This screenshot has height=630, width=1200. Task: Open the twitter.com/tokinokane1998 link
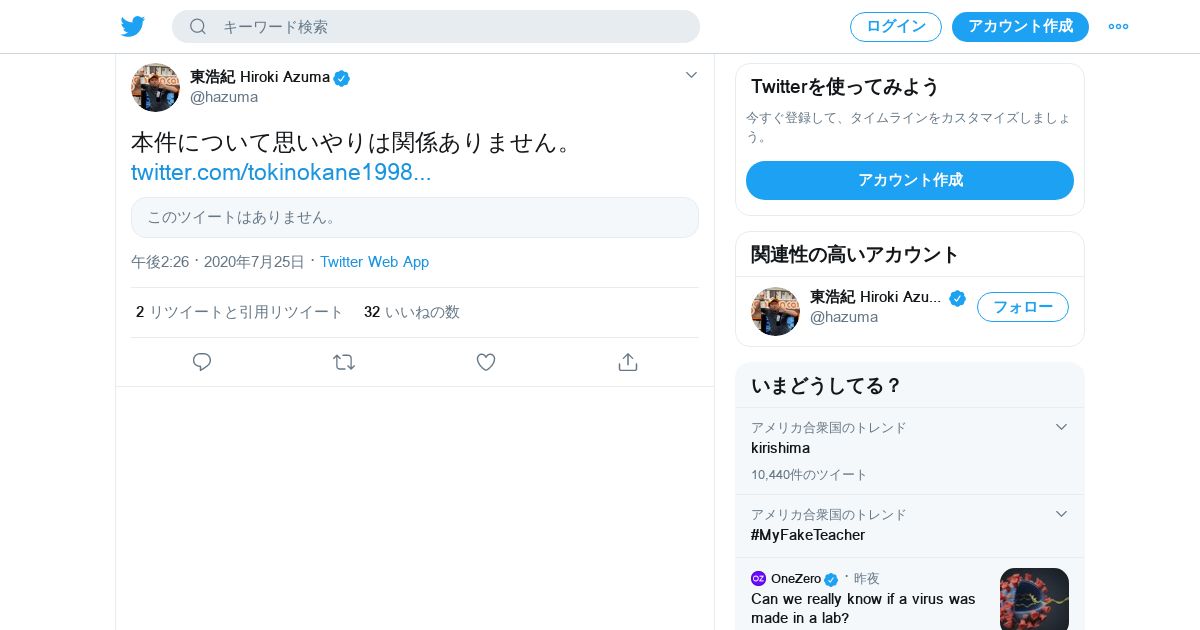[281, 172]
